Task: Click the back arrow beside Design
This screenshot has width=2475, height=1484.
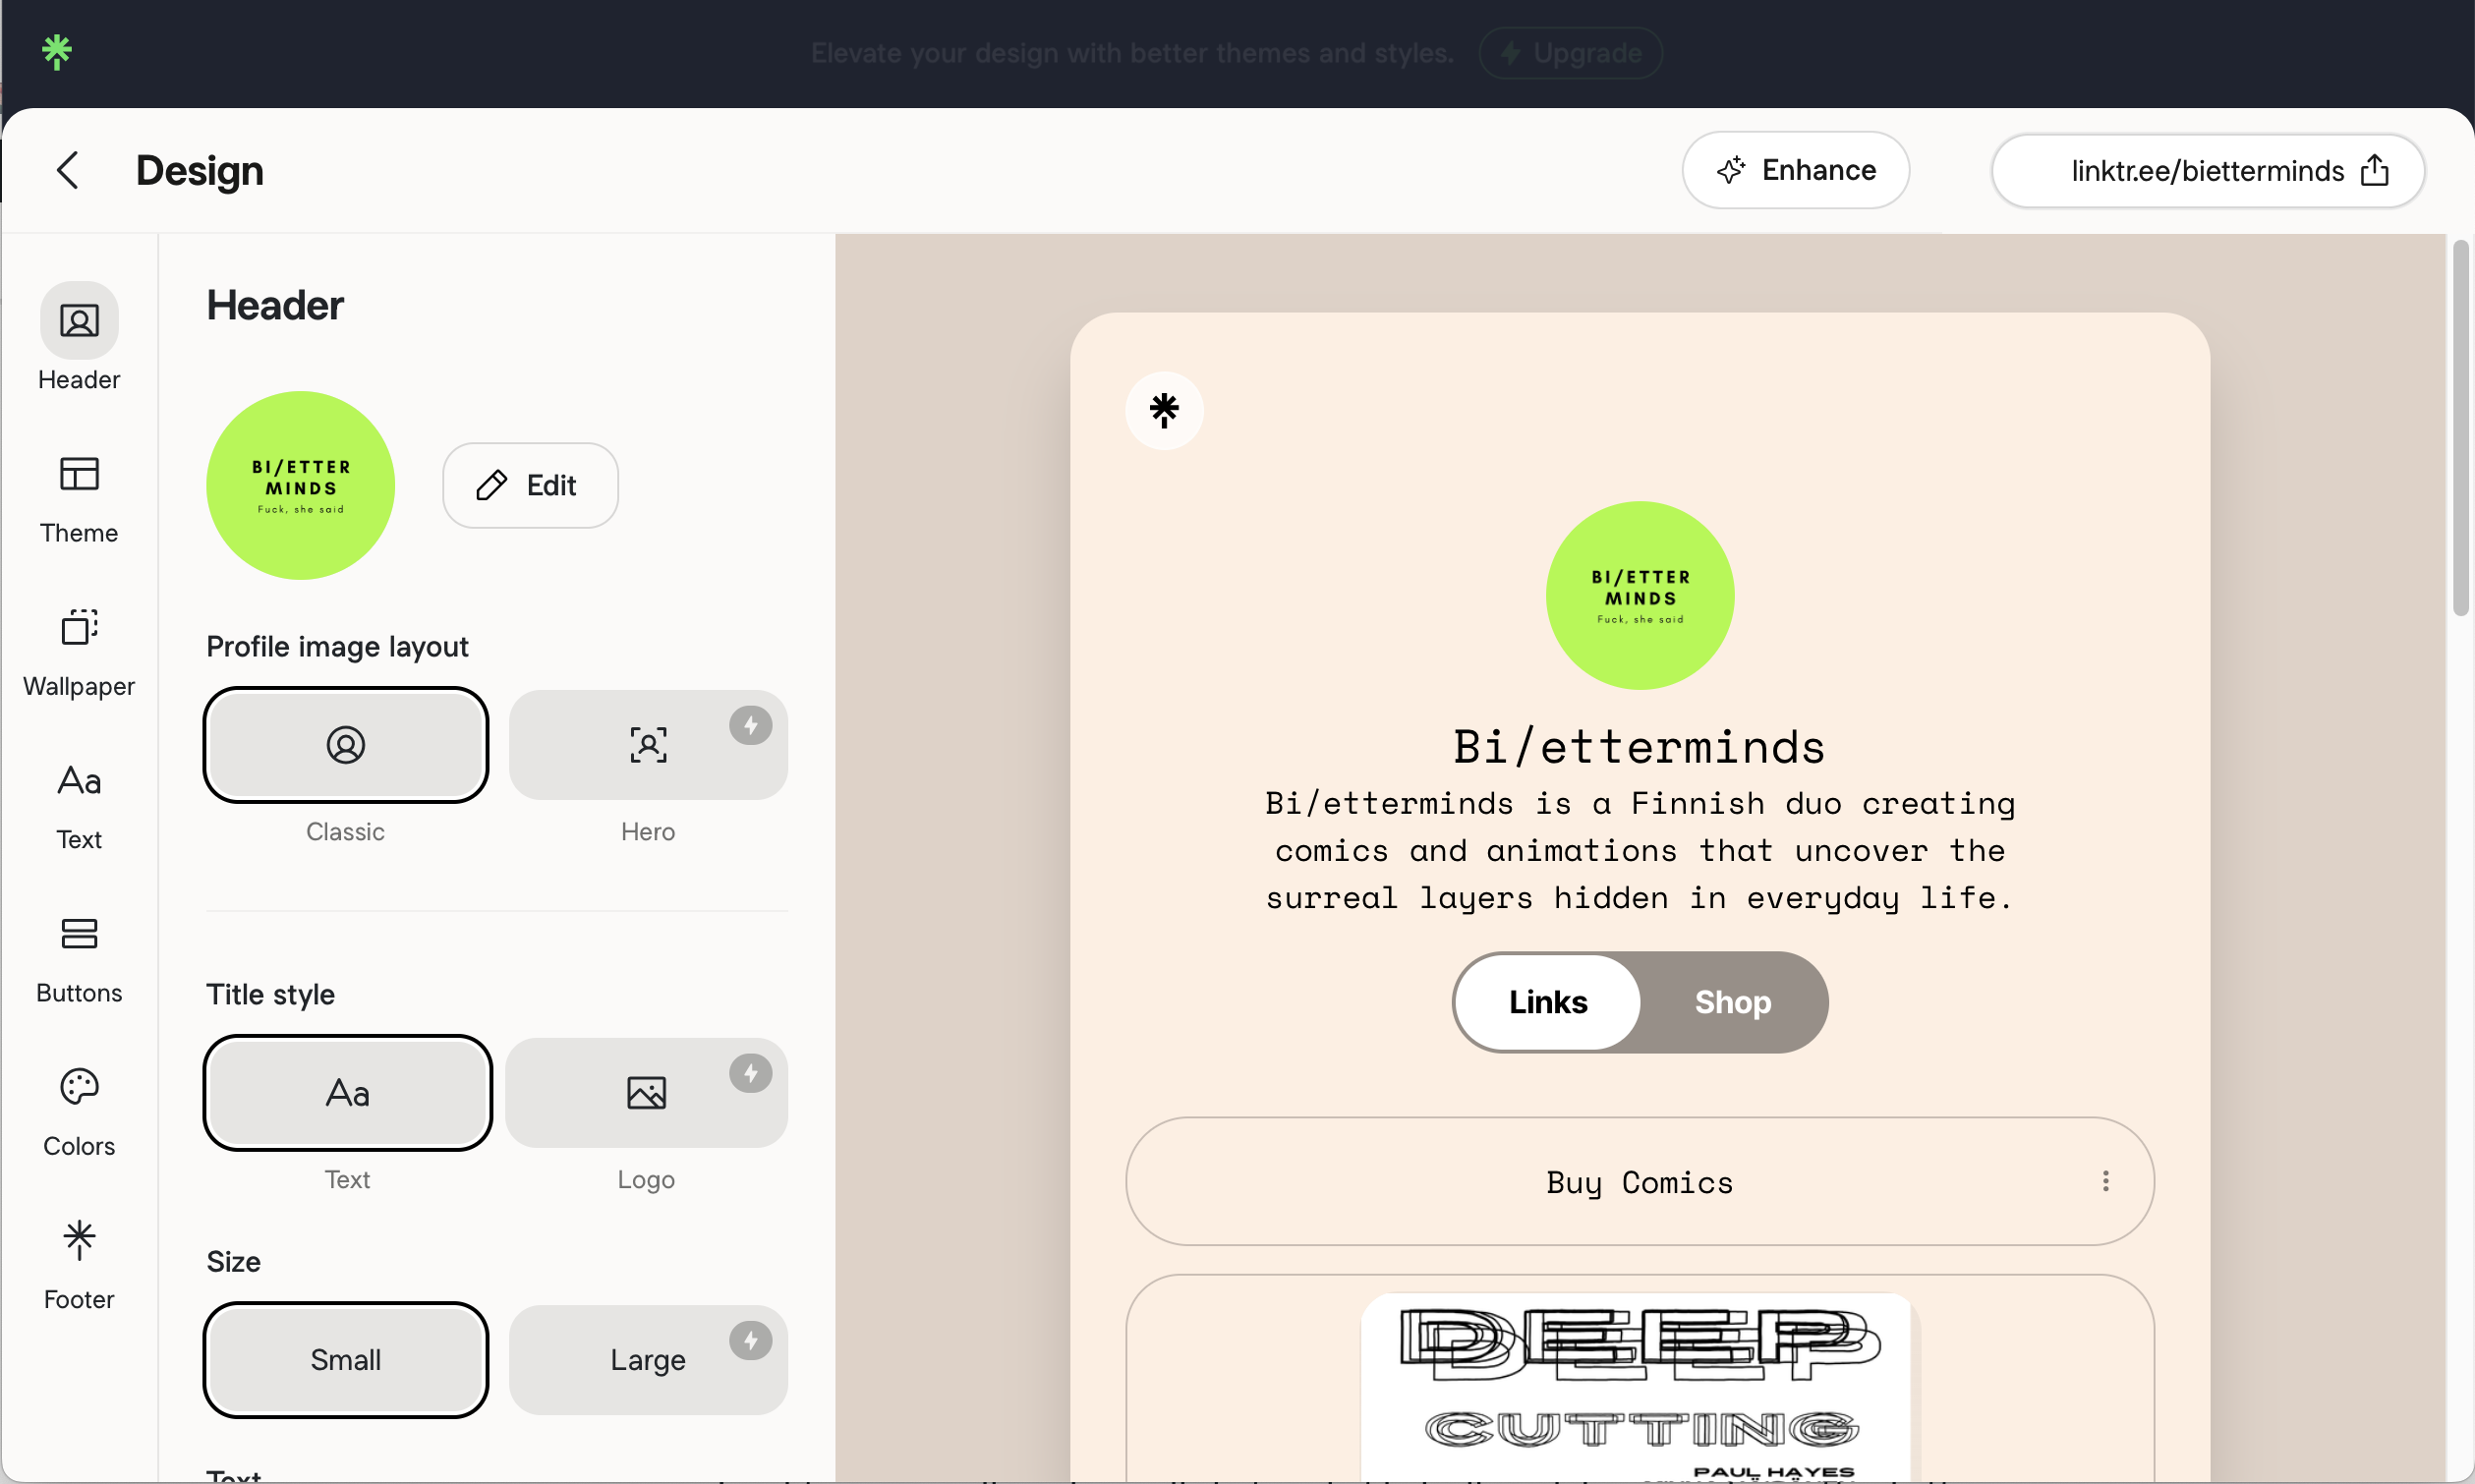Action: click(x=67, y=170)
